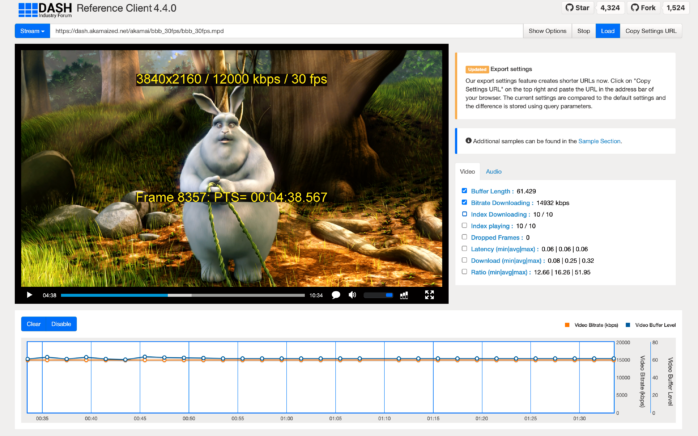Select the Video tab
698x436 pixels.
(467, 172)
